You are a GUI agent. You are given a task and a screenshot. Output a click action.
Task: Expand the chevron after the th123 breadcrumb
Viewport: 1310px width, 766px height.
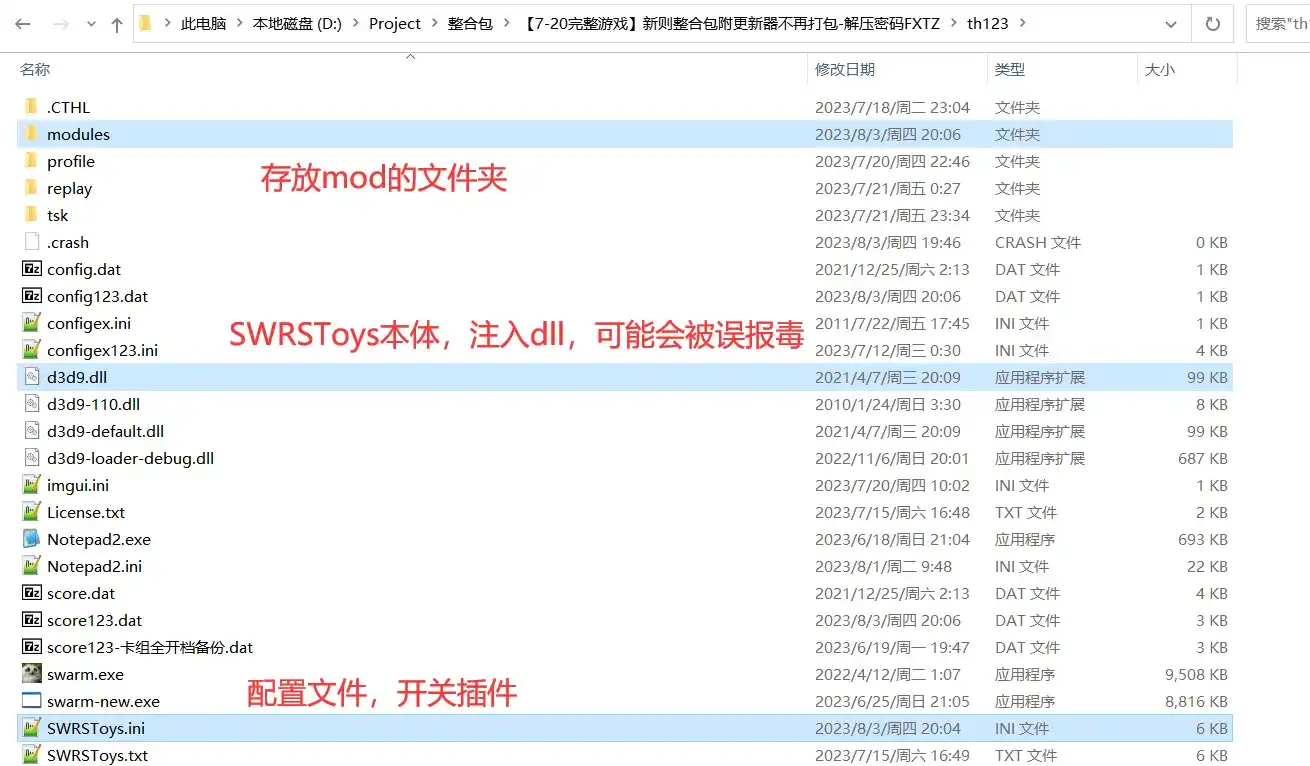1021,24
